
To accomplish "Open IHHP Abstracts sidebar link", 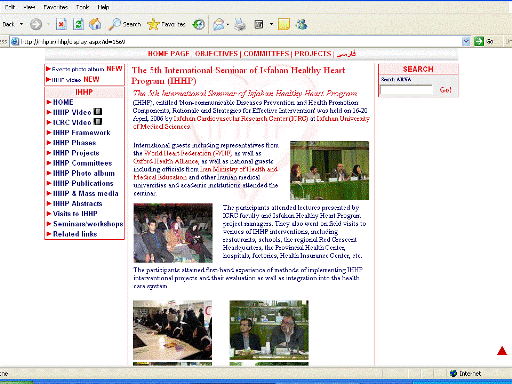I will (x=77, y=203).
